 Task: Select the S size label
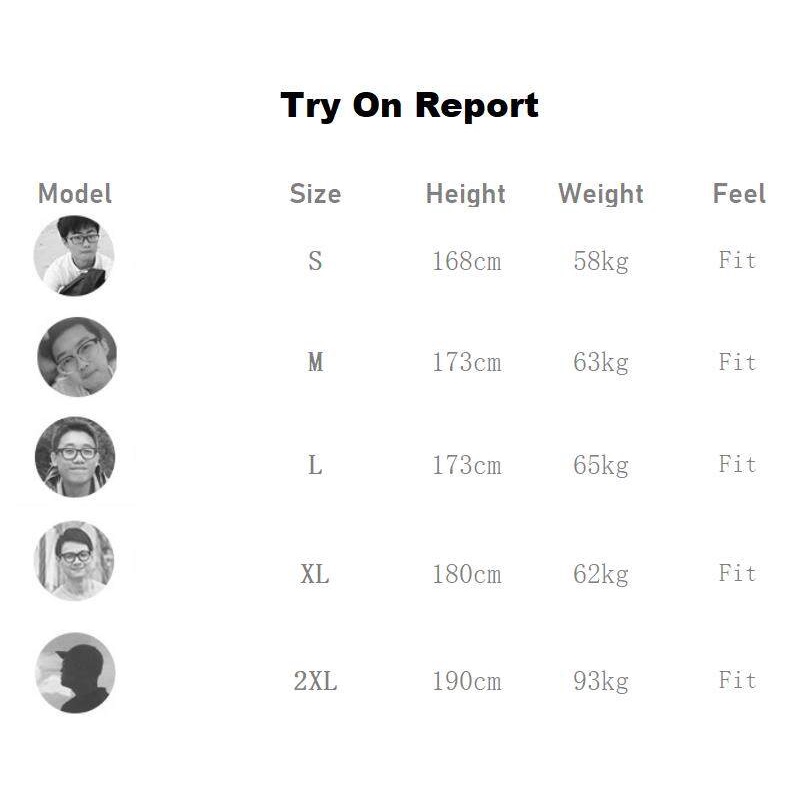click(x=315, y=262)
